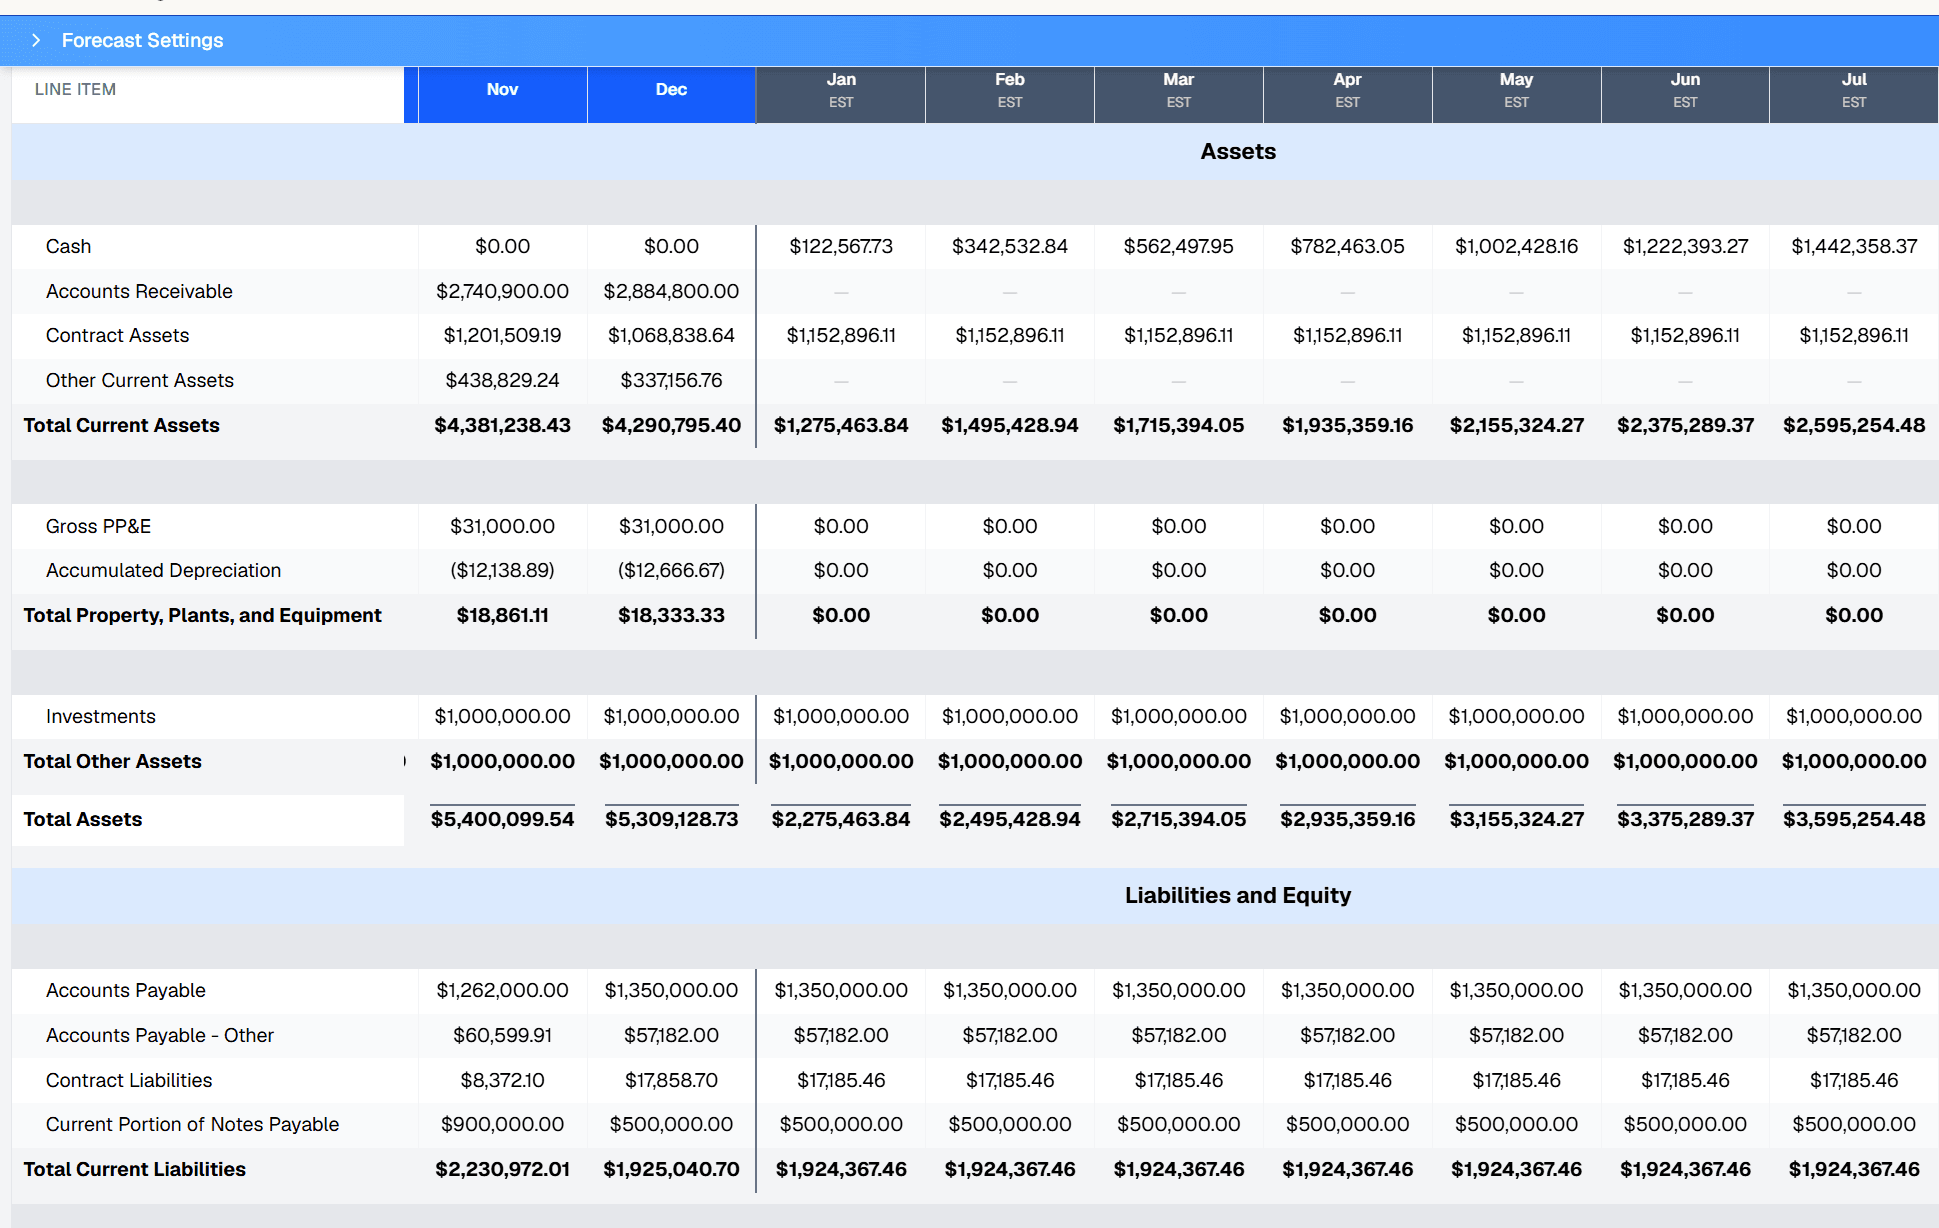Screen dimensions: 1939x1228
Task: Select the Contract Assets row label
Action: [x=117, y=335]
